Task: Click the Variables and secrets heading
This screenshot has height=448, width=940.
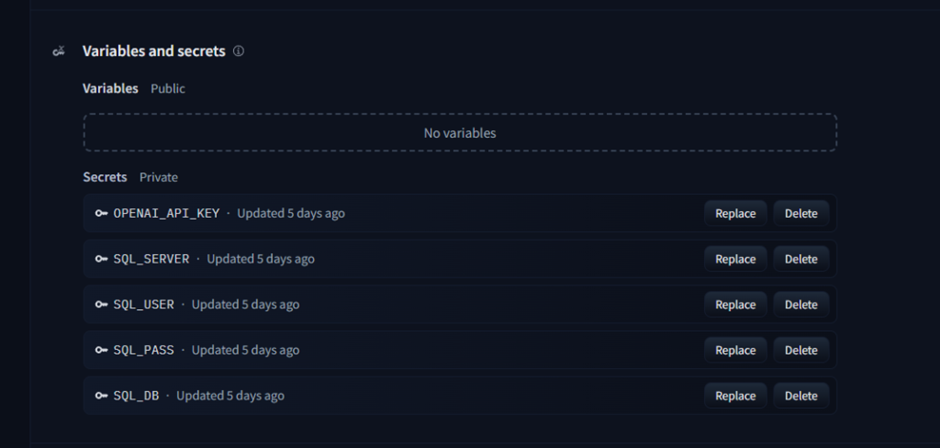Action: [154, 51]
